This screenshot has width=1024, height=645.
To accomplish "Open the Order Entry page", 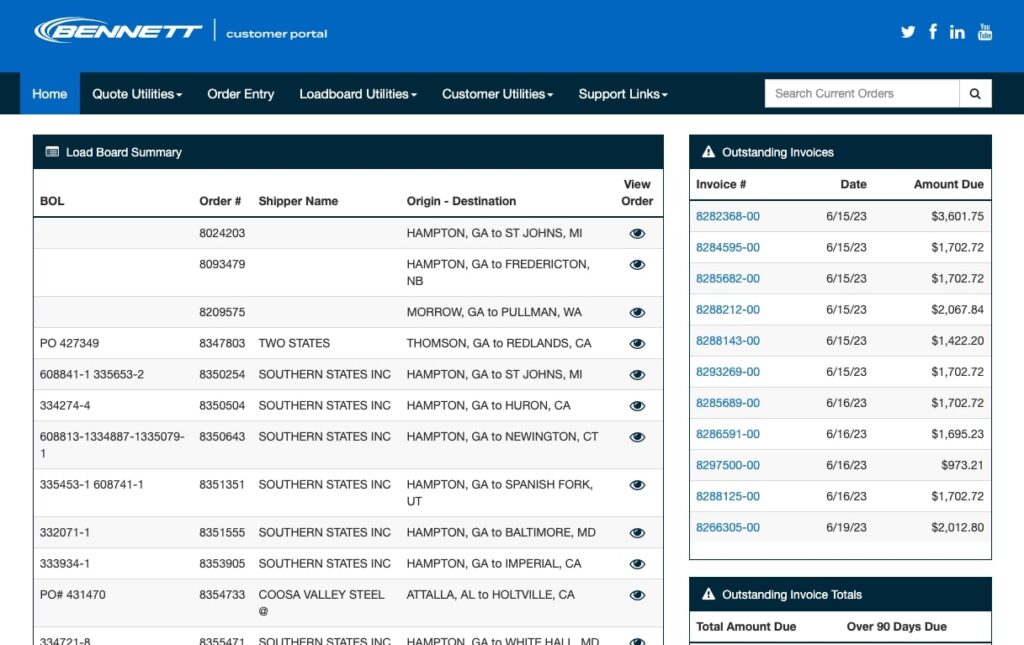I will (240, 93).
